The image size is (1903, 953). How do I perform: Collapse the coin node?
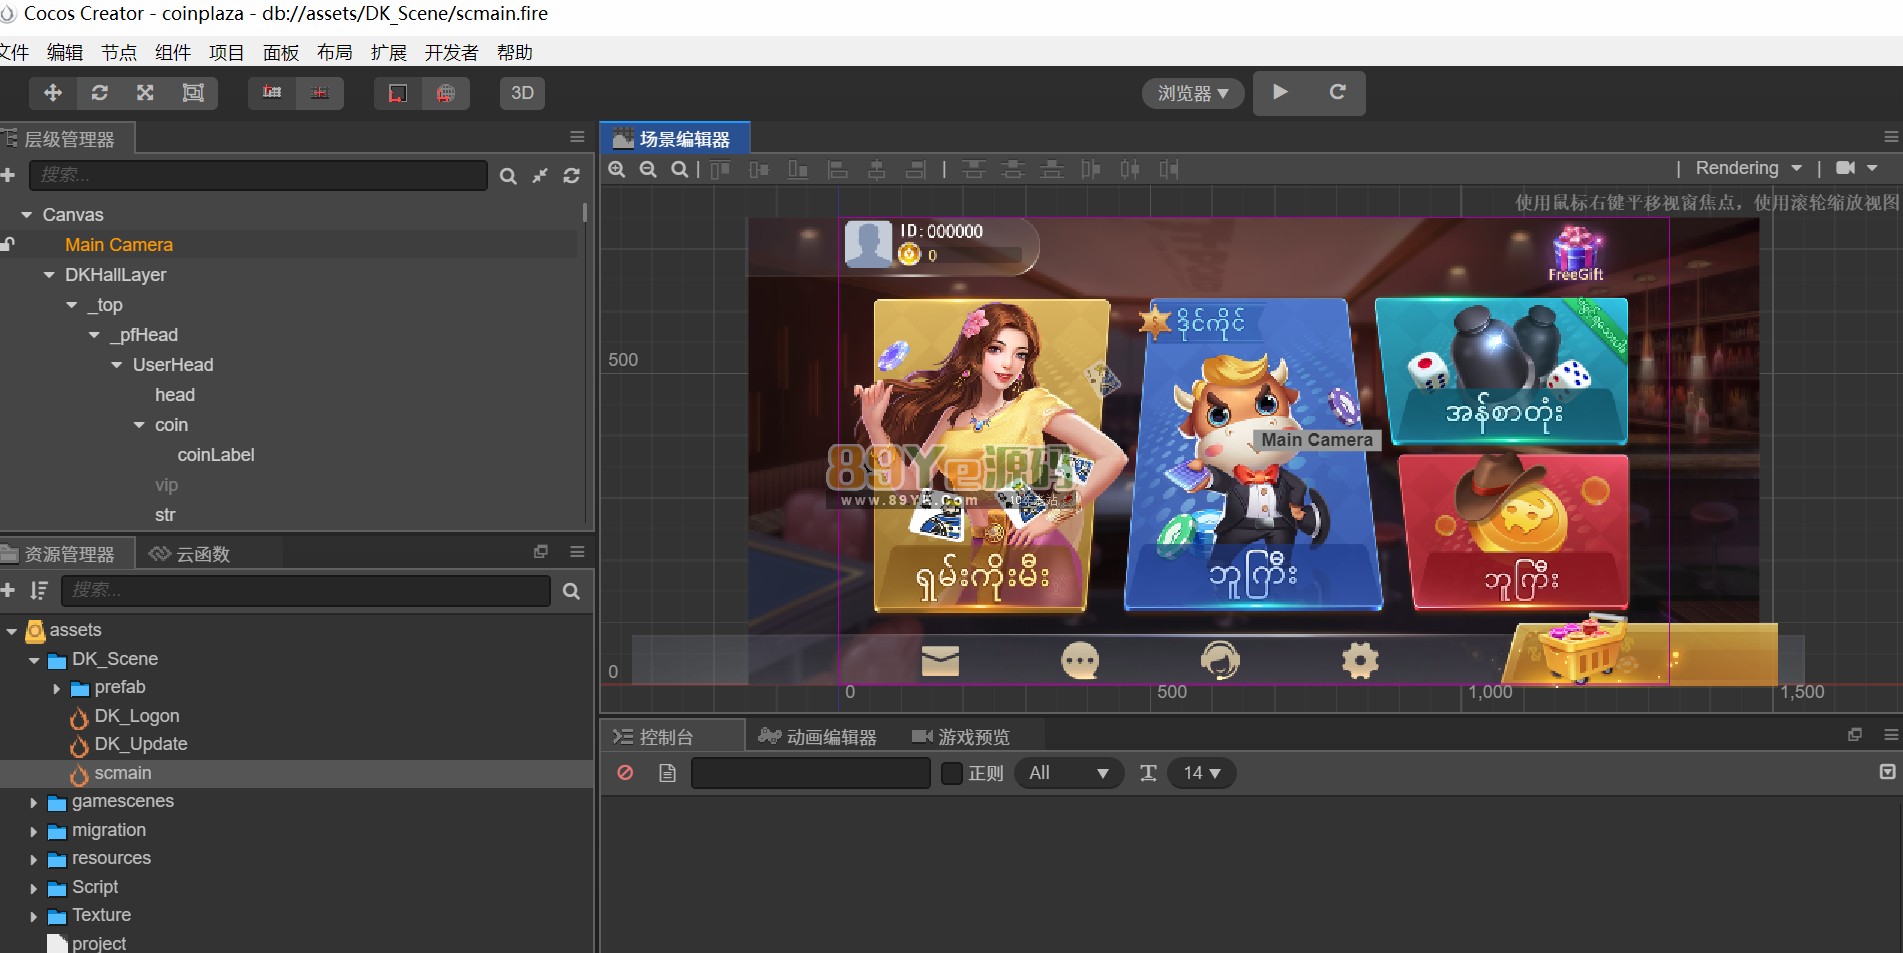coord(139,425)
